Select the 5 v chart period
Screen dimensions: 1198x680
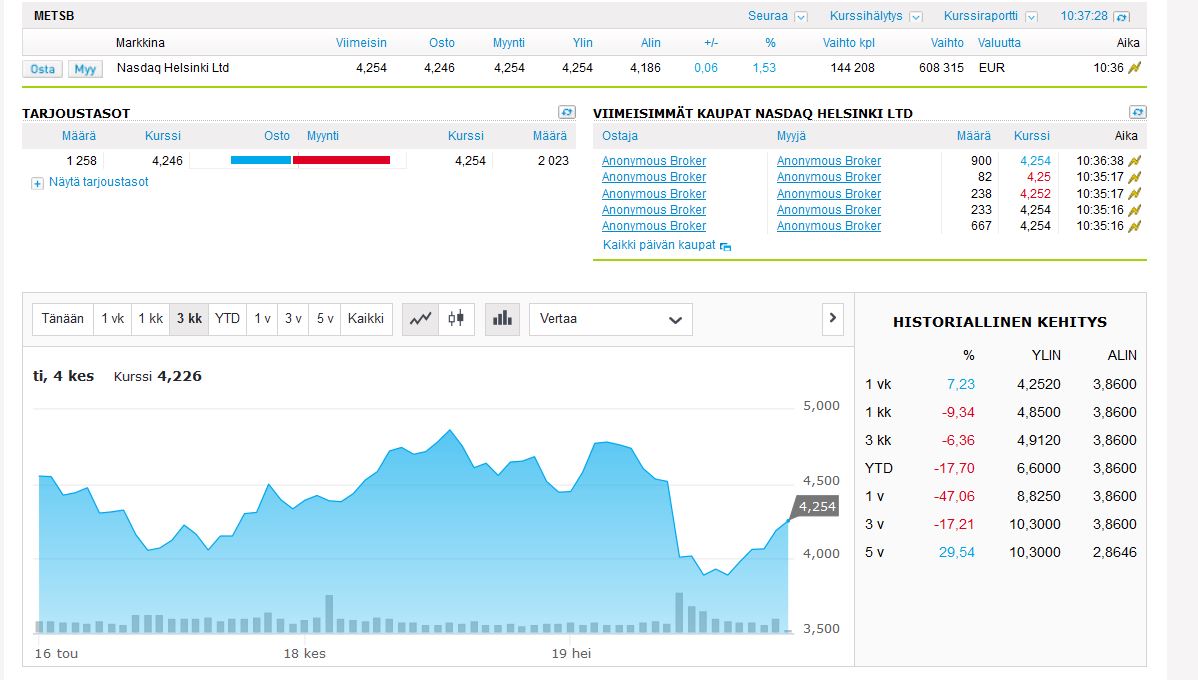pyautogui.click(x=325, y=319)
